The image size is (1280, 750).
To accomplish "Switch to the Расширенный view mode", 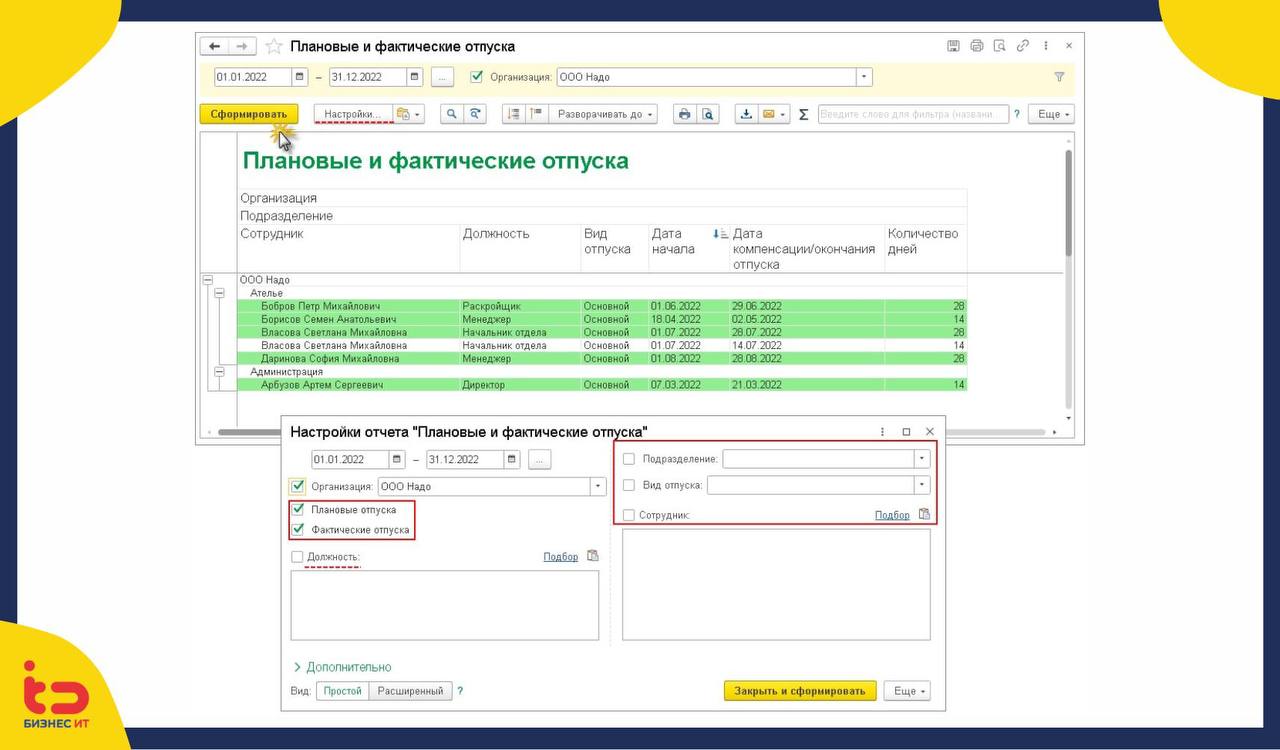I will 410,691.
